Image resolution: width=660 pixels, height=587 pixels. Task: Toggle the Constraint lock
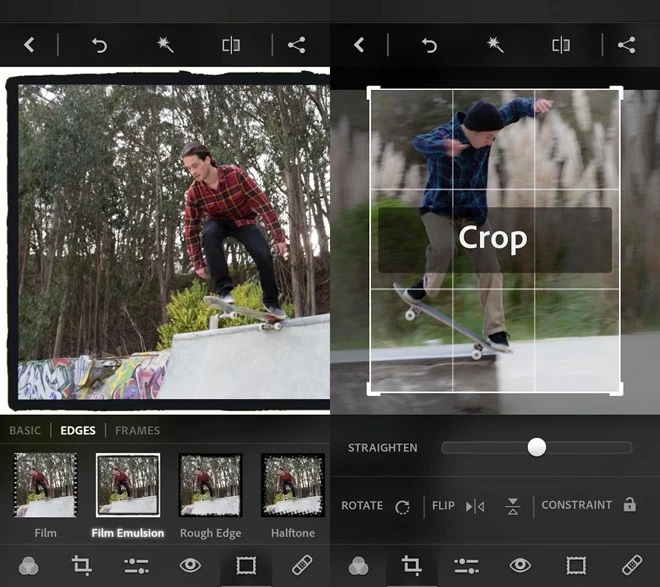[629, 505]
